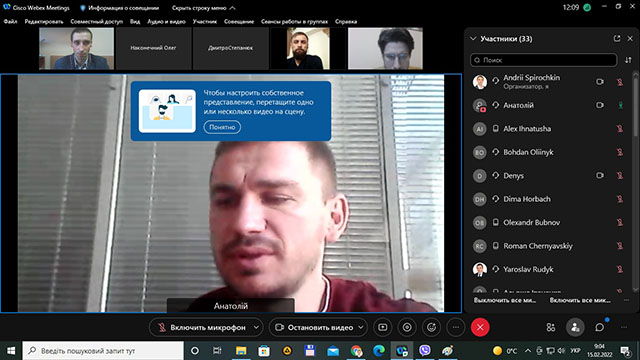Screen dimensions: 640x360
Task: Click the Webex icon in taskbar
Action: pos(402,350)
